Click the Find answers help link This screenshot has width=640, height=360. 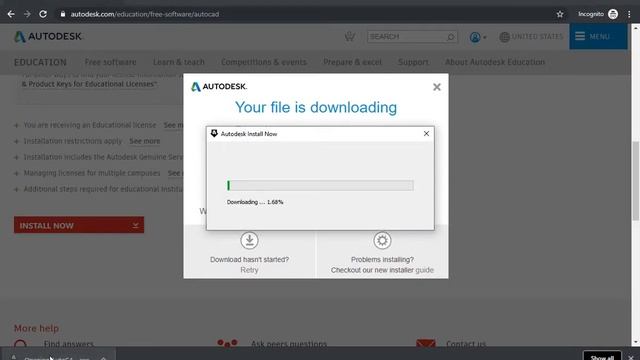(69, 344)
